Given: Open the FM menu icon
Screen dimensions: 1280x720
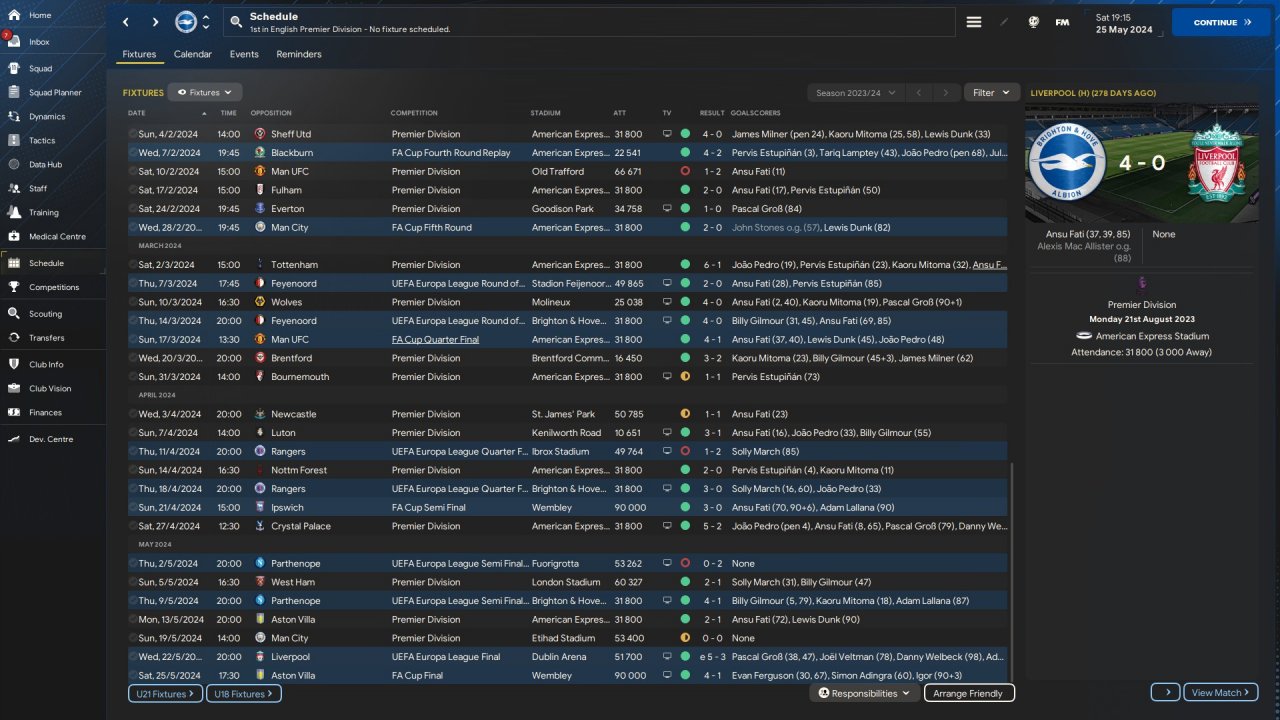Looking at the screenshot, I should 1062,22.
